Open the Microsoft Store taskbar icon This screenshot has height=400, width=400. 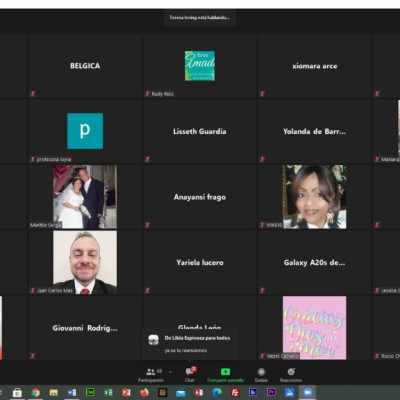point(17,393)
